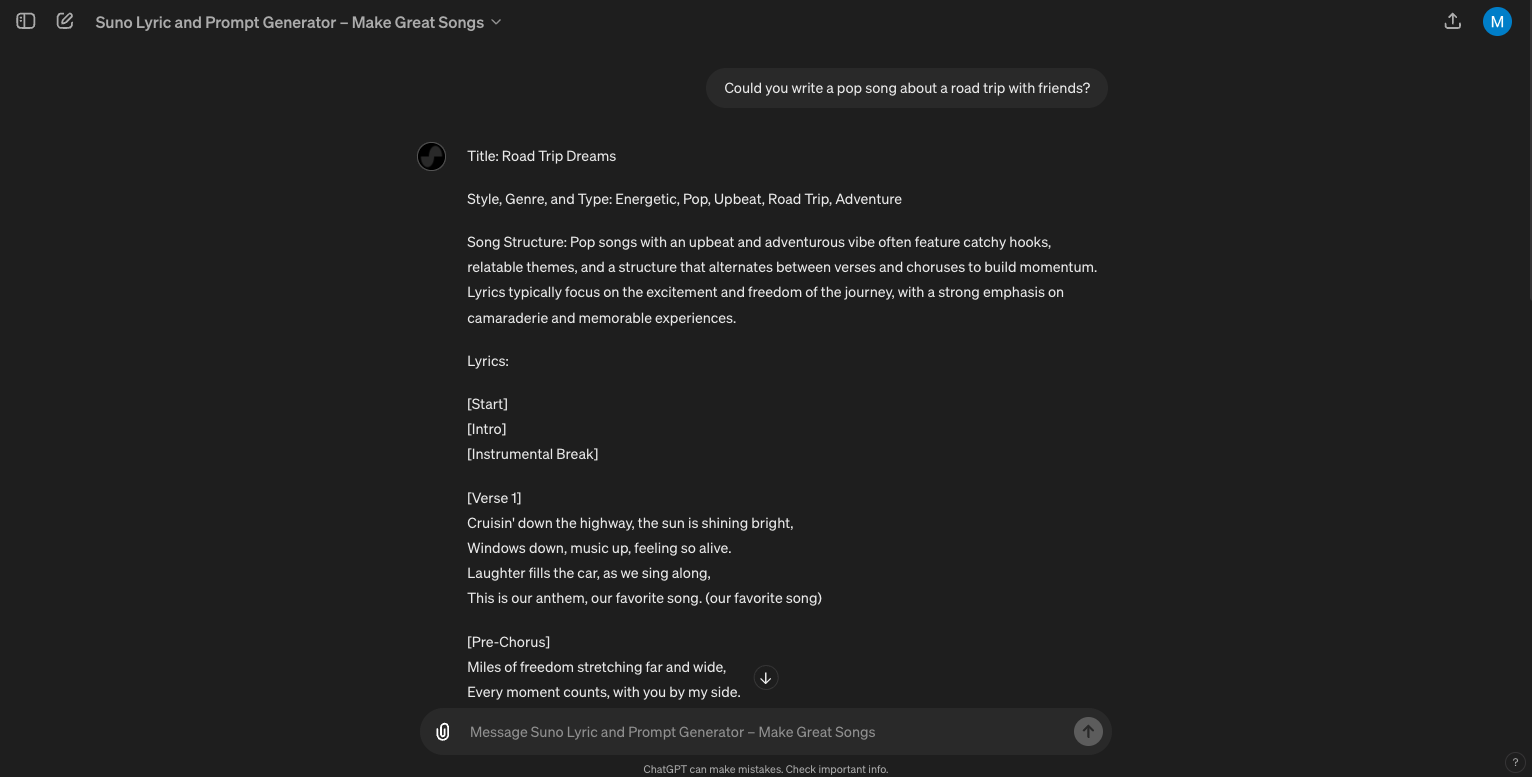
Task: Attach a file using paperclip icon
Action: [443, 732]
